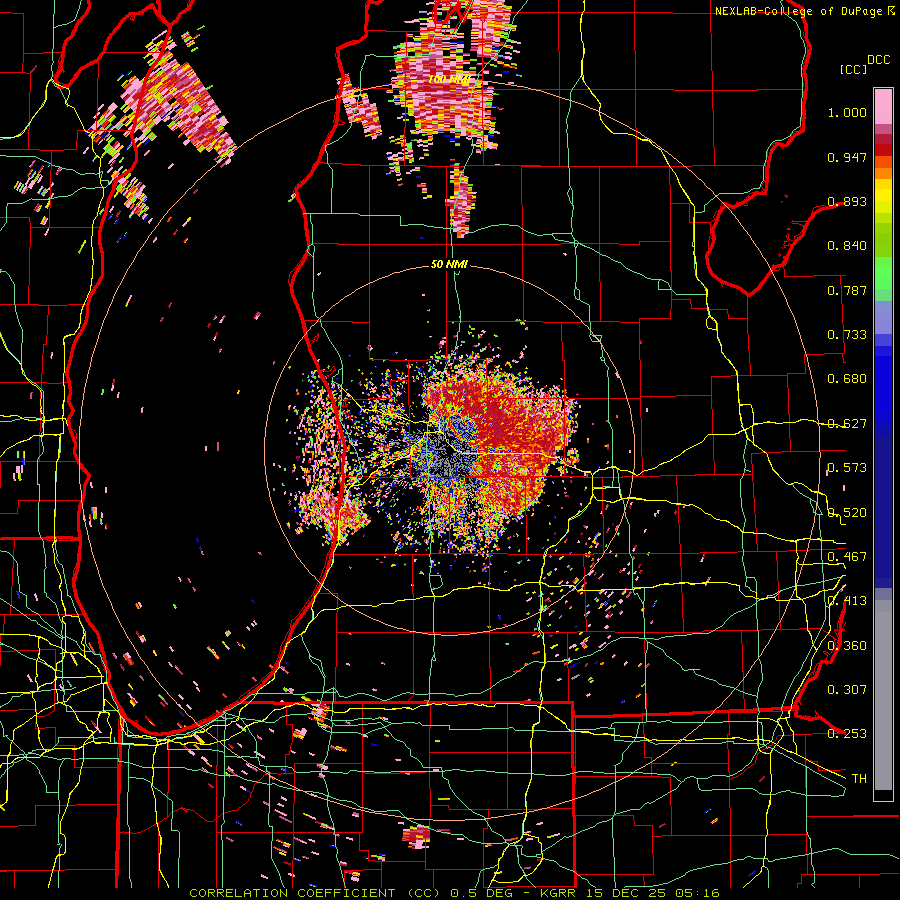The image size is (900, 900).
Task: Click the 15 DEC 25 date in the caption
Action: click(x=624, y=893)
